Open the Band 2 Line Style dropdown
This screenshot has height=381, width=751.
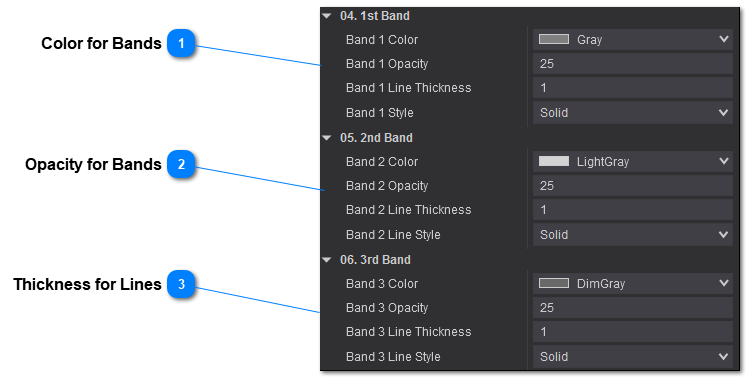(x=633, y=234)
